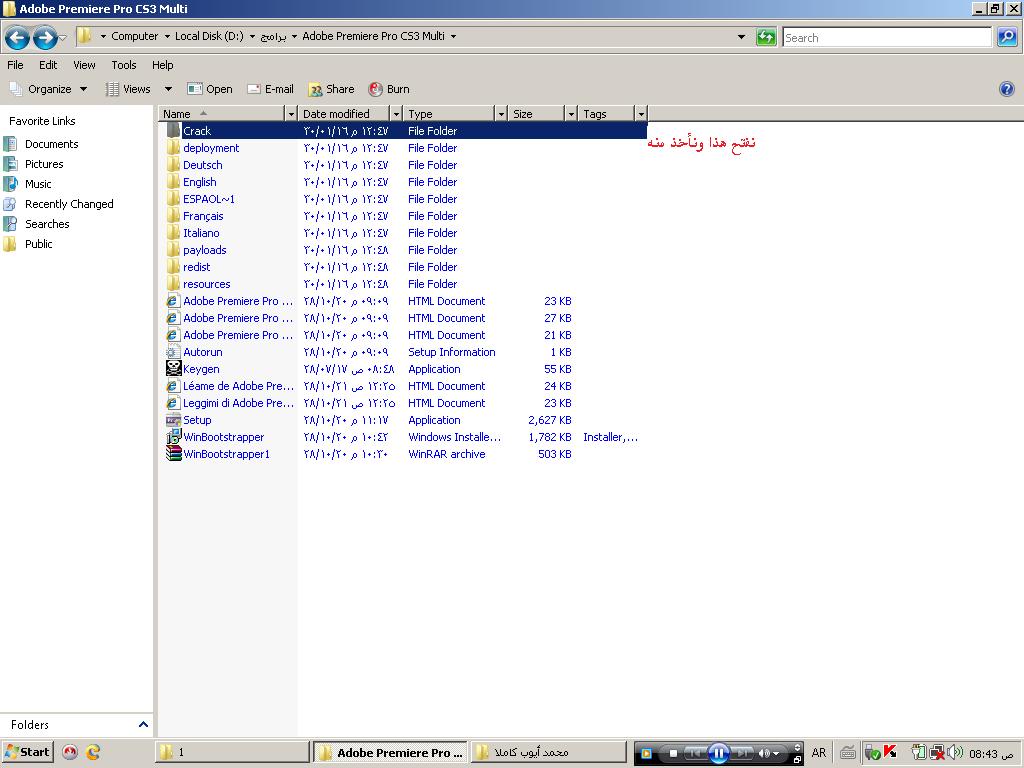Expand the address bar history dropdown

point(741,37)
